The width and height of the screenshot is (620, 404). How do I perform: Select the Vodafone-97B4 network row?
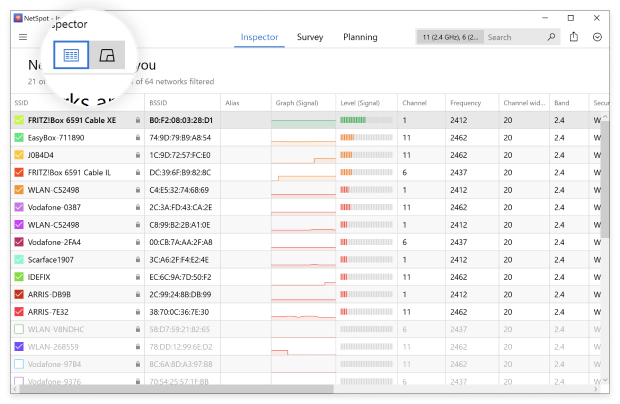[x=305, y=364]
